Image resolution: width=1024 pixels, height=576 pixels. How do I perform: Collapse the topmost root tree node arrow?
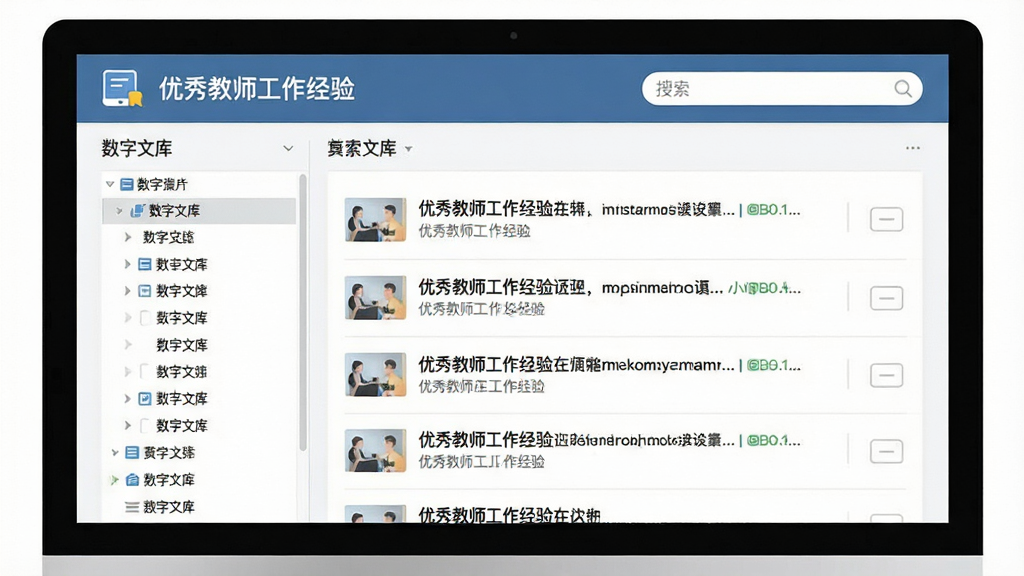point(110,184)
